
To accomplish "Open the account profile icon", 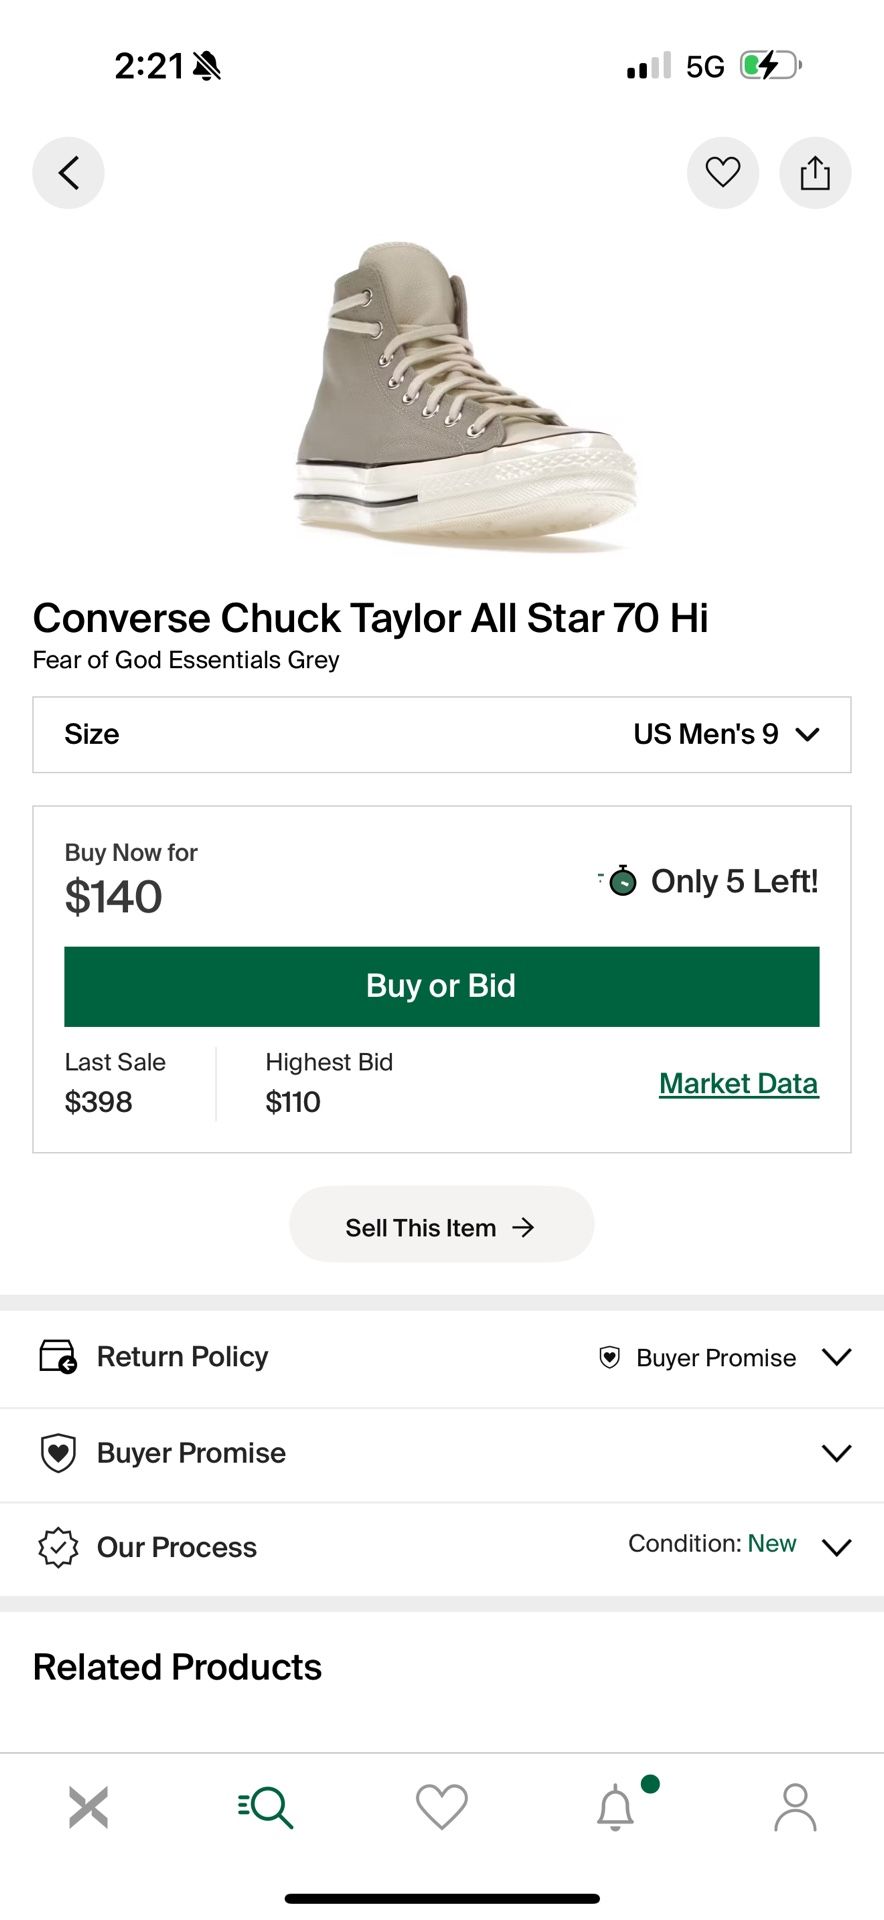I will pyautogui.click(x=795, y=1807).
